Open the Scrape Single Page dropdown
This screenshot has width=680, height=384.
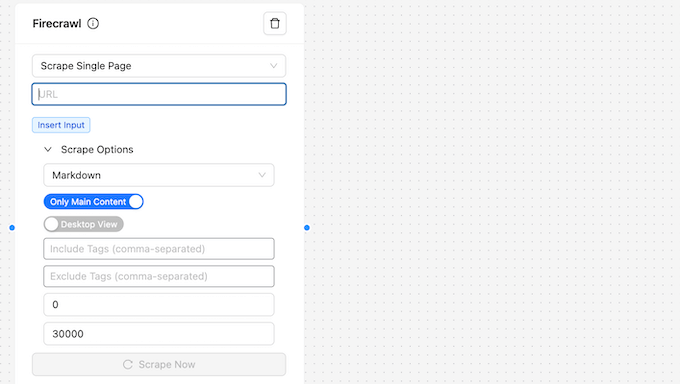[x=159, y=66]
